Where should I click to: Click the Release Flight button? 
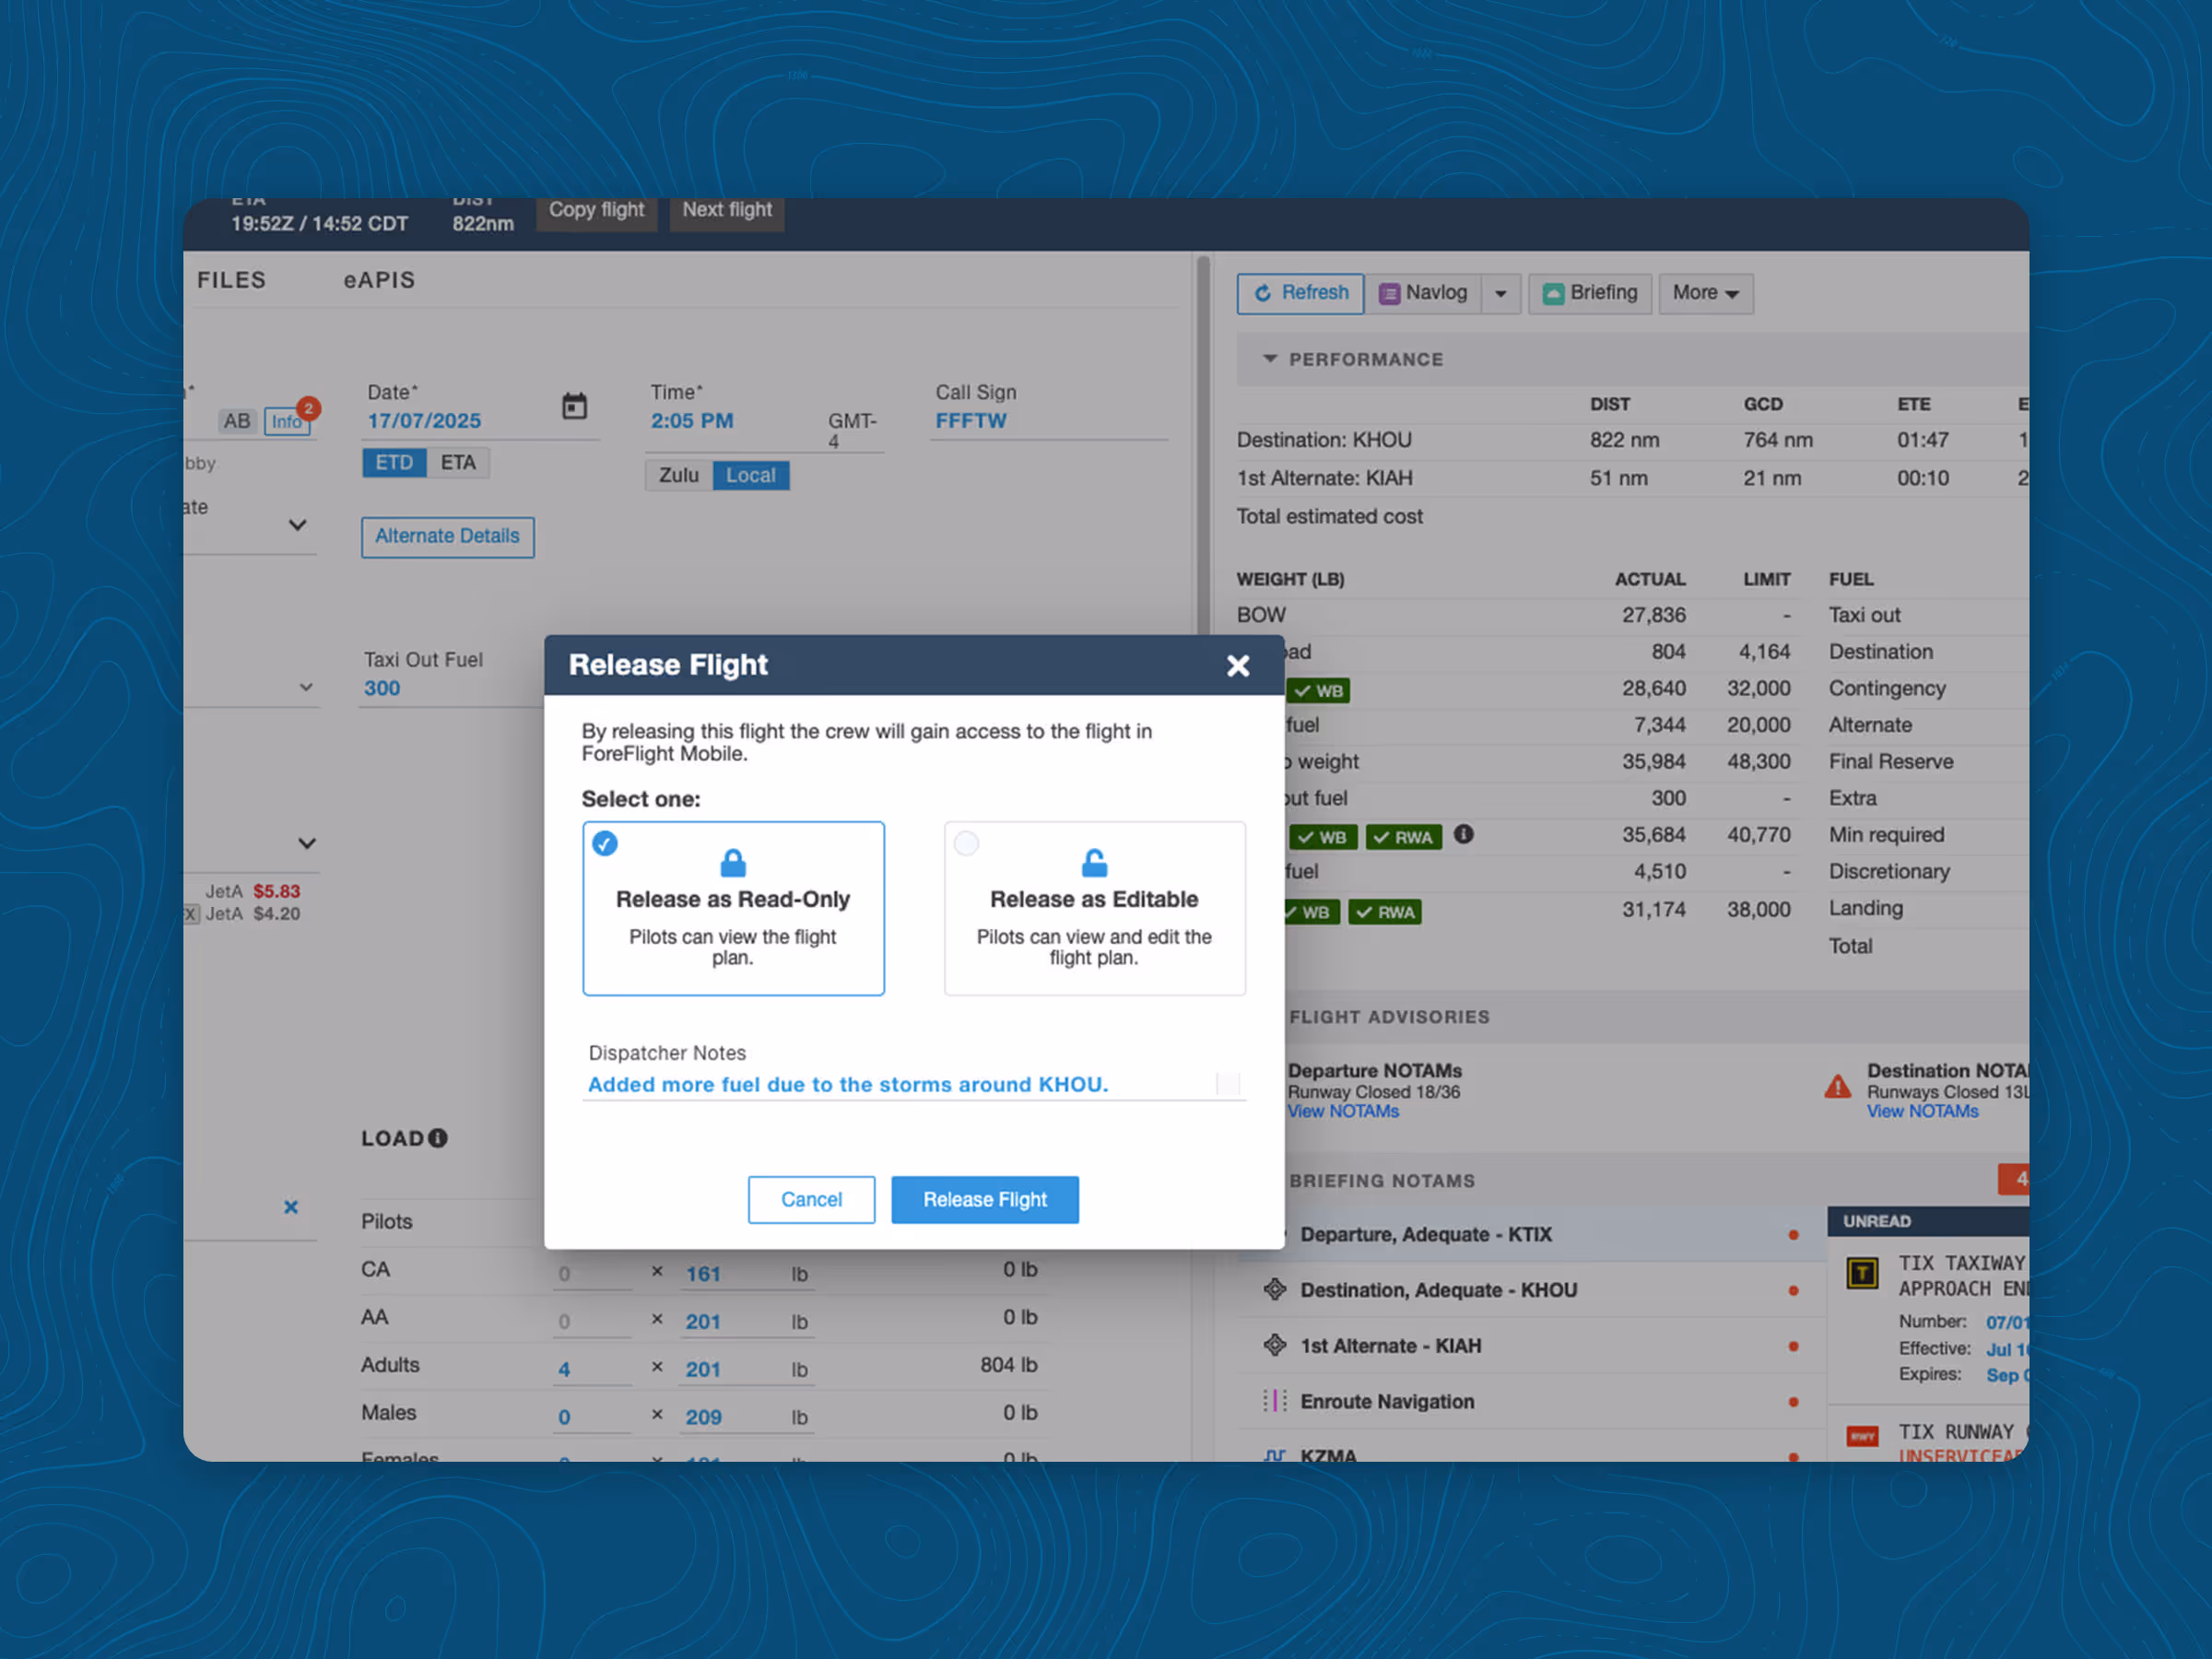984,1199
